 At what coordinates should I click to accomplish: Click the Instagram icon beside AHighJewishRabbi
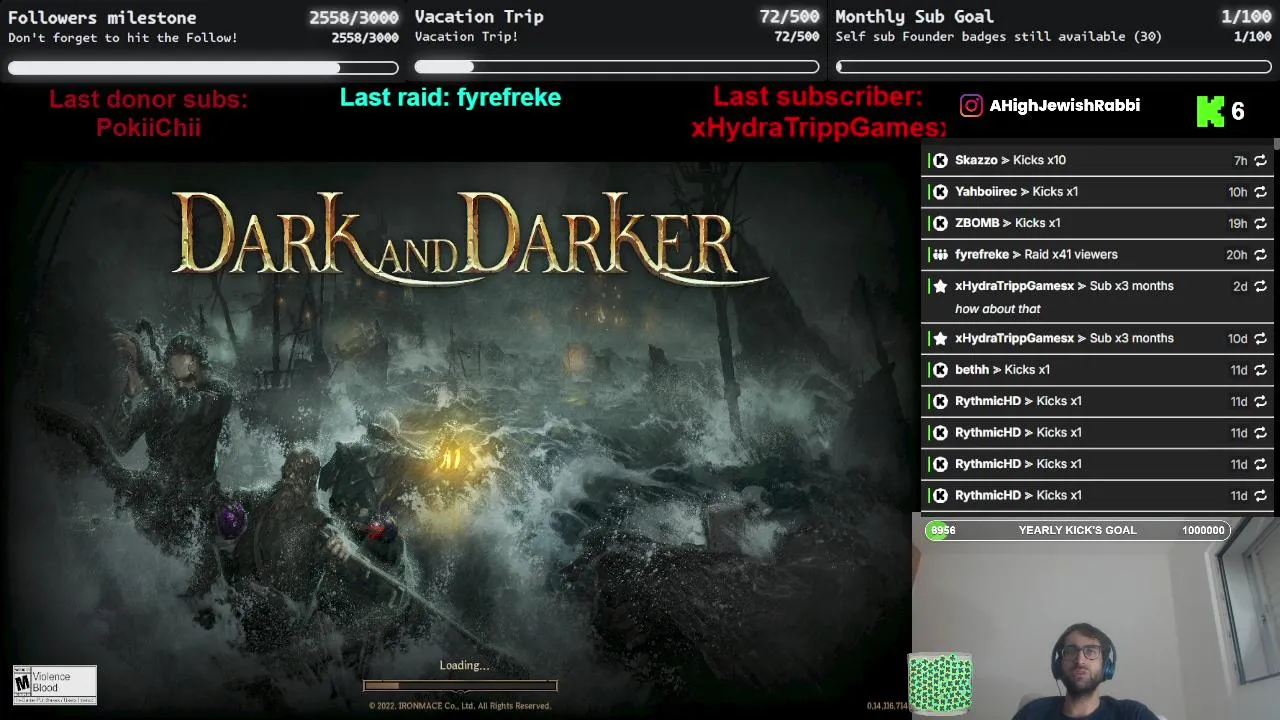[x=971, y=105]
